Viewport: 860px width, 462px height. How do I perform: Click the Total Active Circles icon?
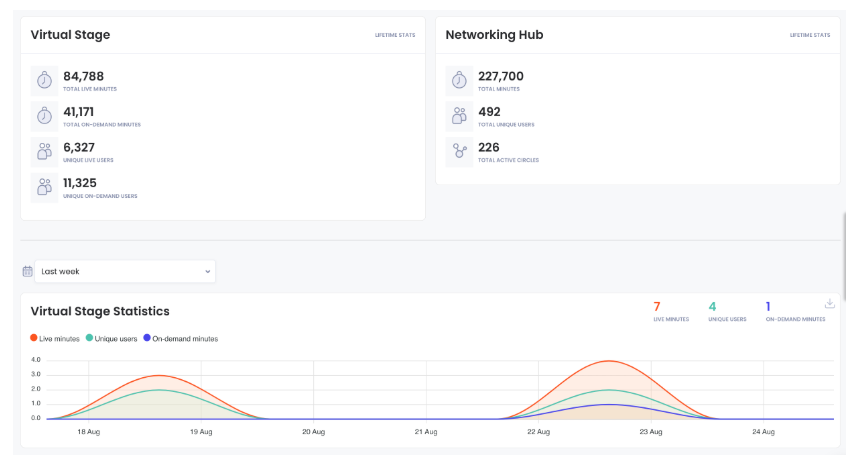[x=459, y=151]
